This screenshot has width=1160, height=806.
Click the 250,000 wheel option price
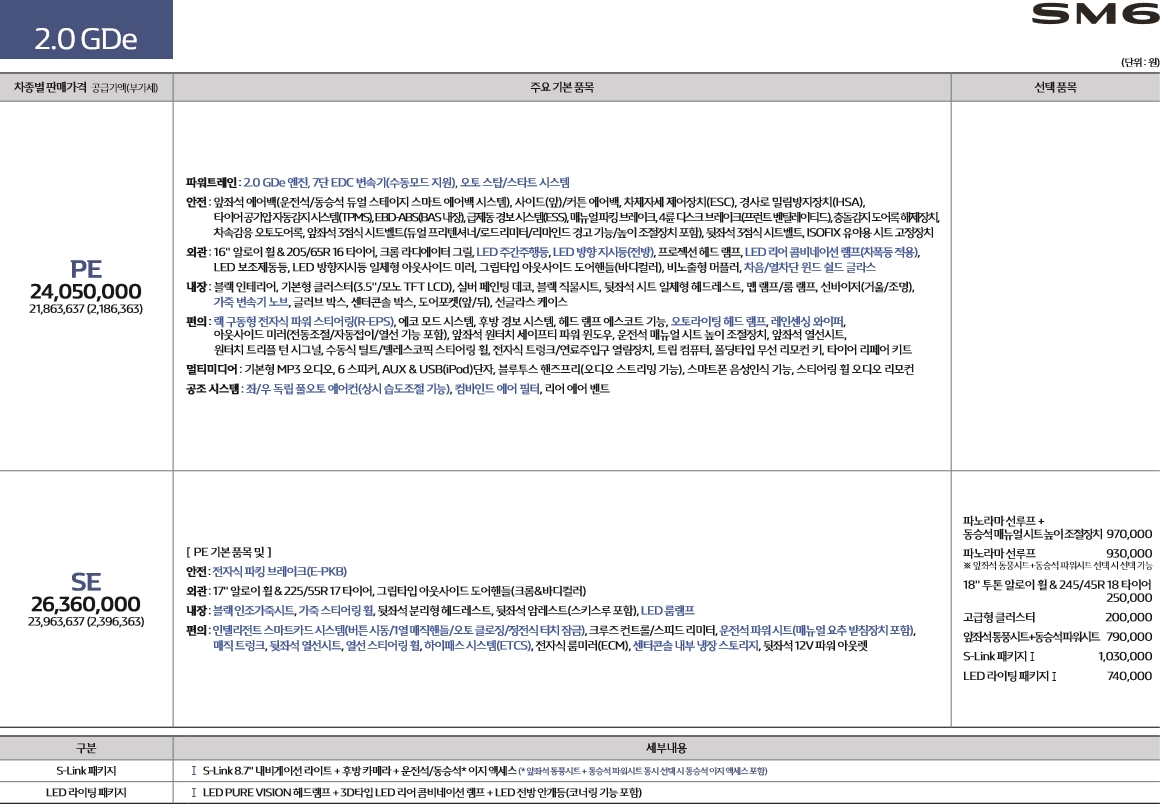(1129, 598)
